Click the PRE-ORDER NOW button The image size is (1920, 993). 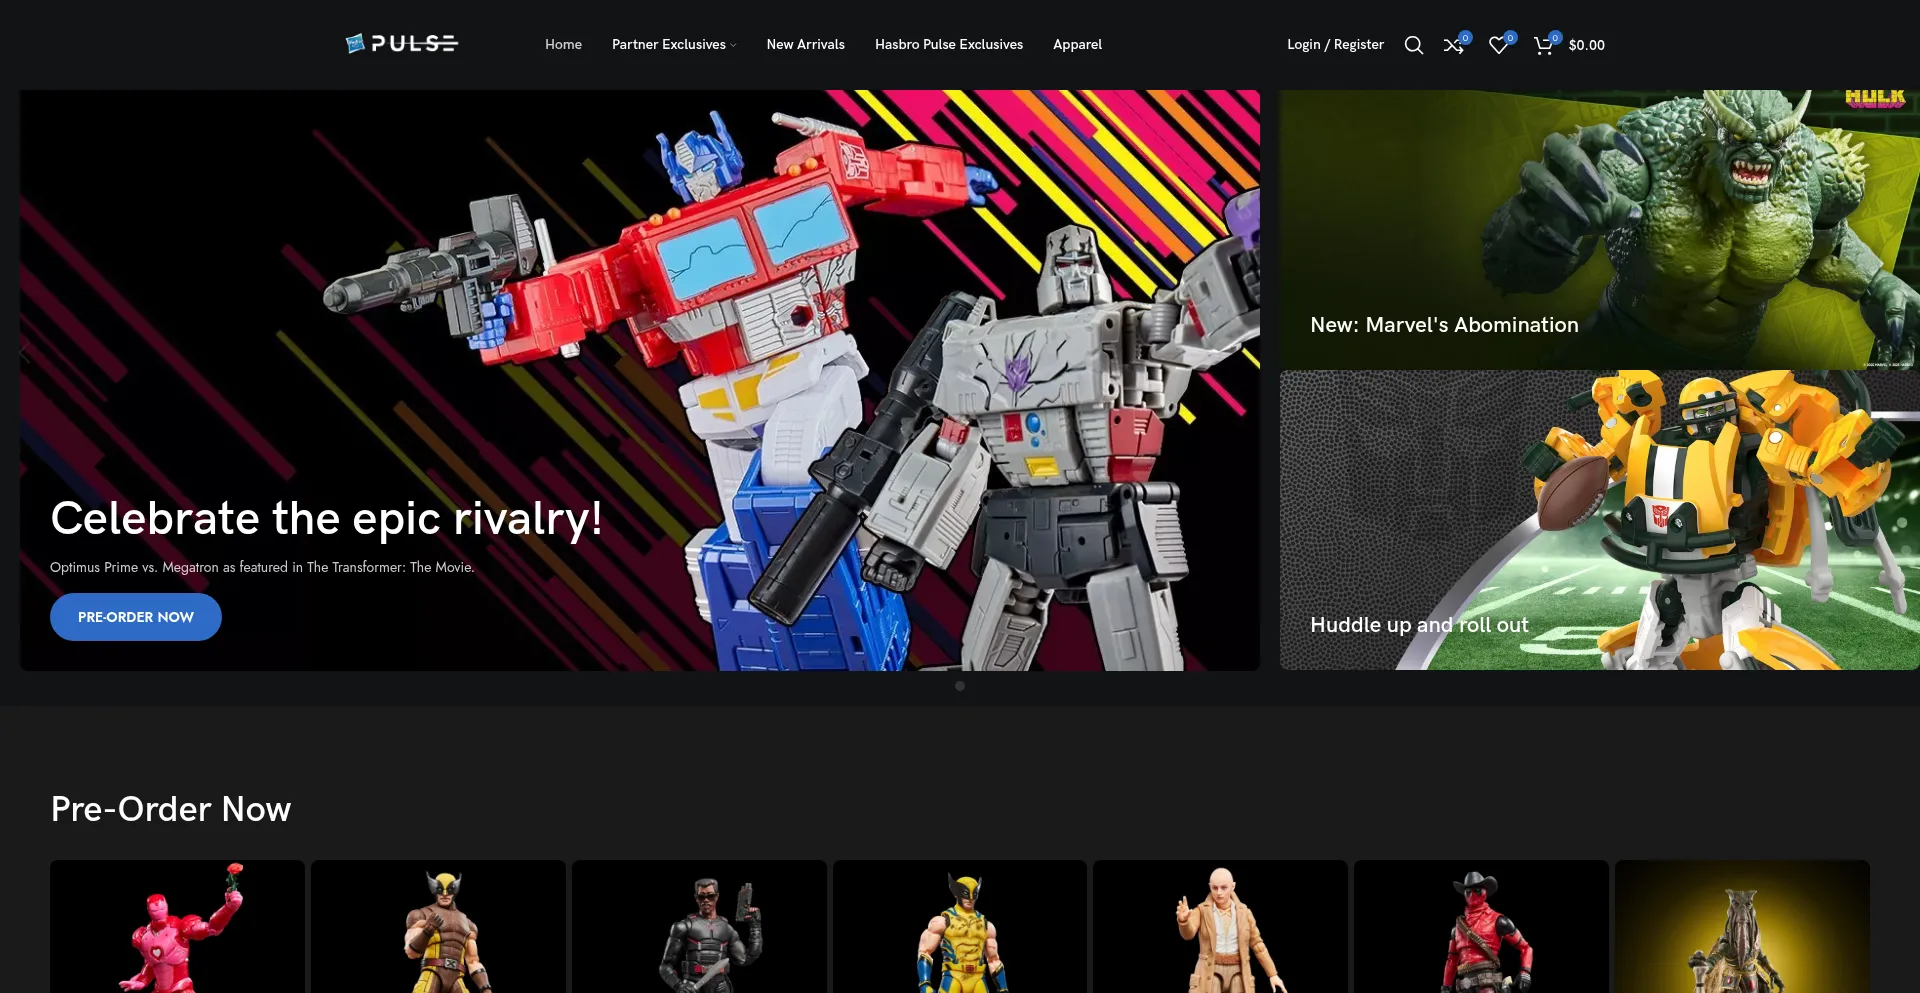(x=136, y=617)
